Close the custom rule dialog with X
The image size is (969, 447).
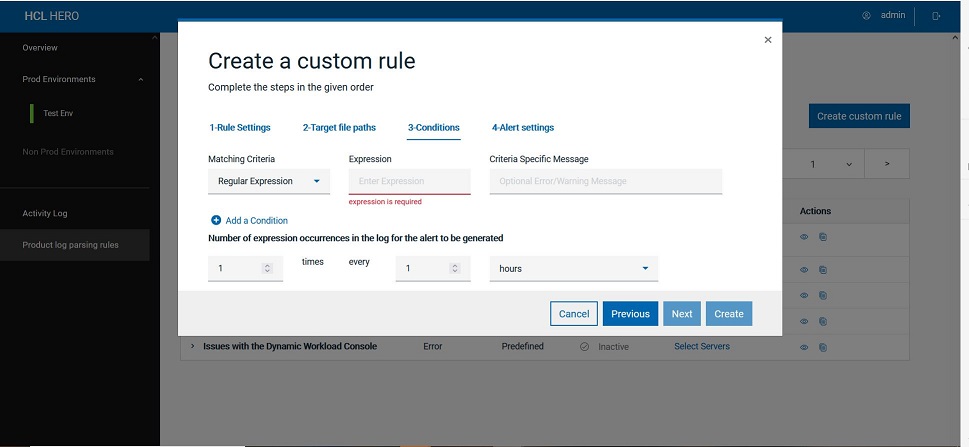768,40
